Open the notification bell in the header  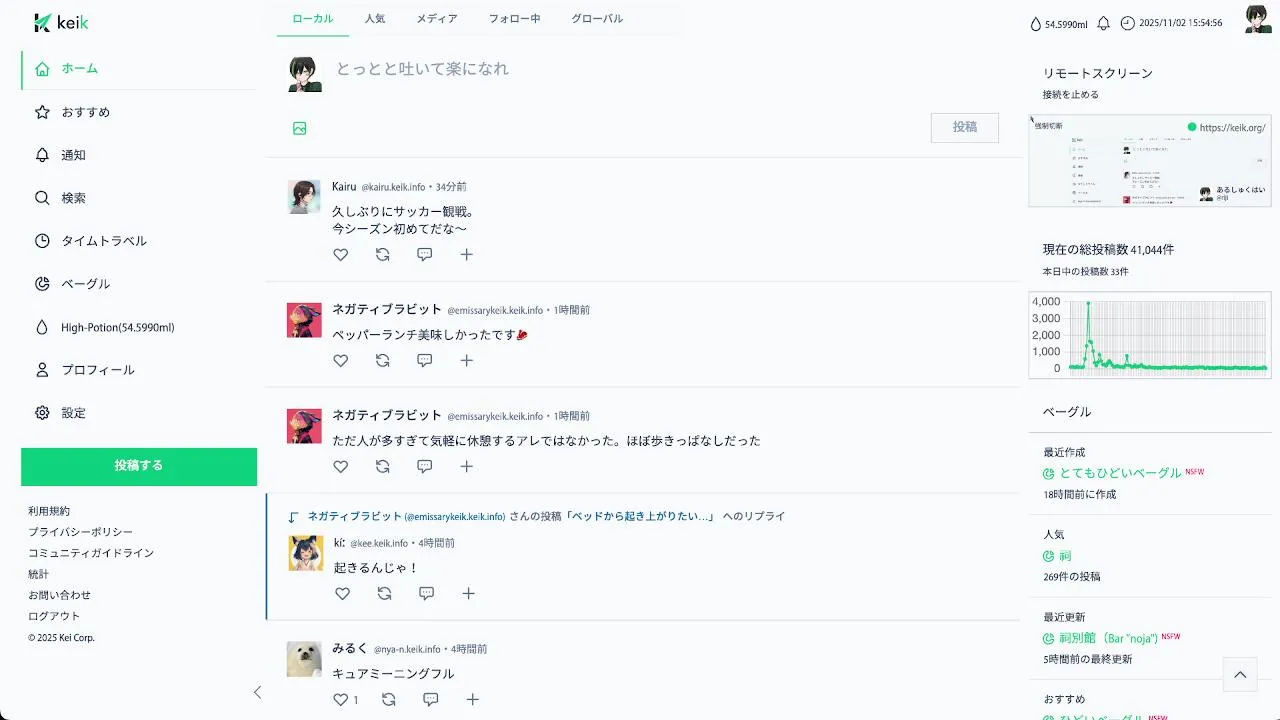[1104, 23]
